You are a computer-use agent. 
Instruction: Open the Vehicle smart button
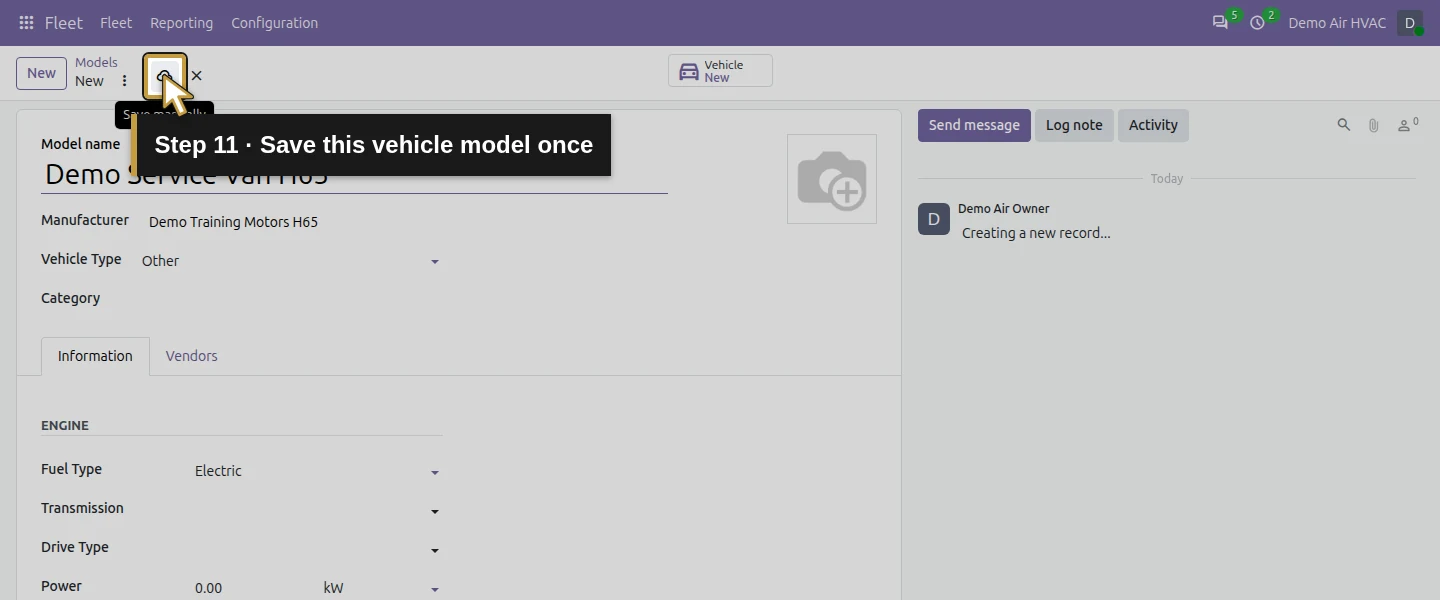(720, 71)
